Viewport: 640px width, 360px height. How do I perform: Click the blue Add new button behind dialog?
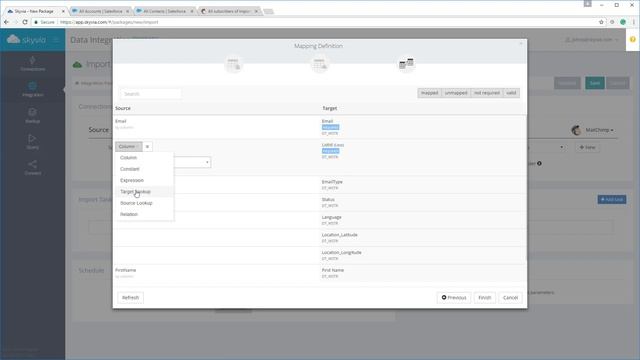click(x=612, y=200)
